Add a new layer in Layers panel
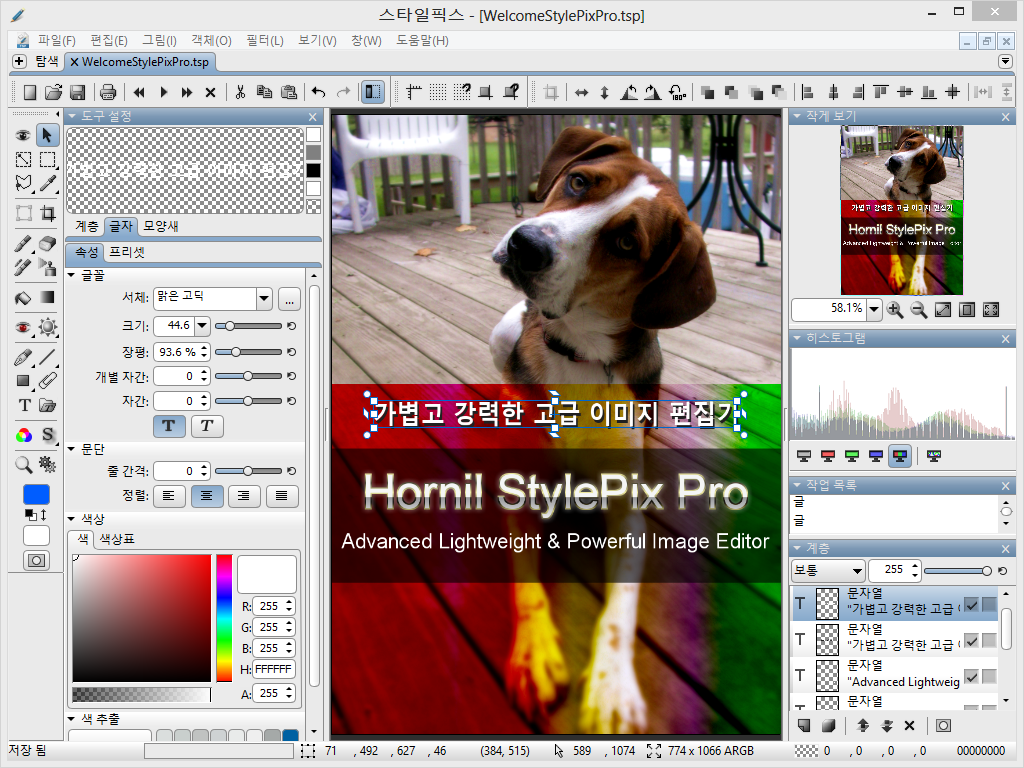Screen dimensions: 1024x768 tap(804, 726)
